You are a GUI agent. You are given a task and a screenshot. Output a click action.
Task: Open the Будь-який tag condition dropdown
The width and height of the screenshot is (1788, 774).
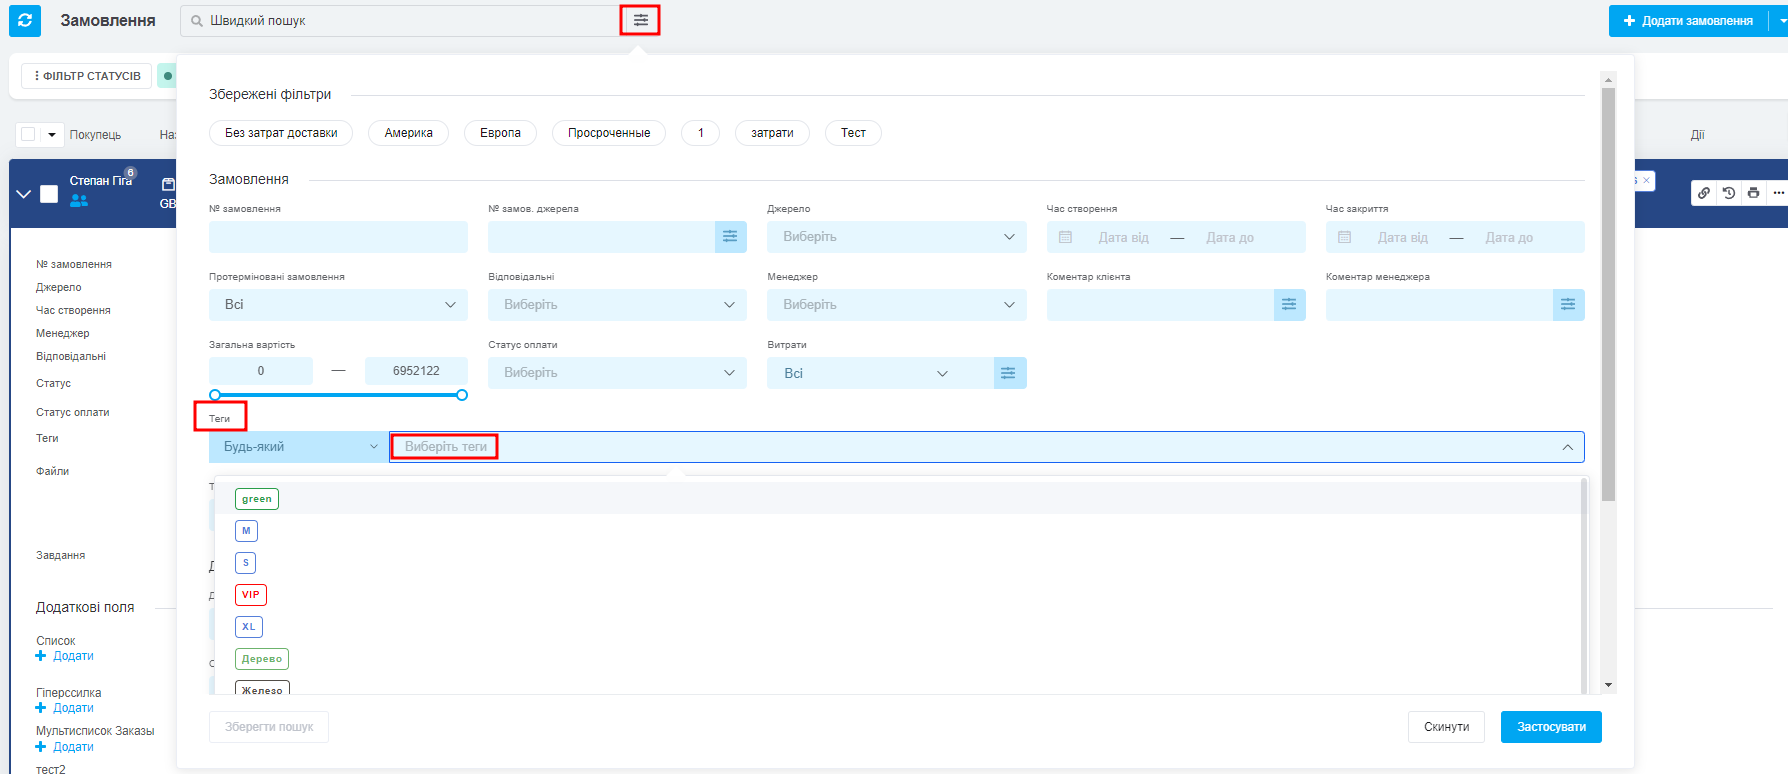click(x=298, y=447)
